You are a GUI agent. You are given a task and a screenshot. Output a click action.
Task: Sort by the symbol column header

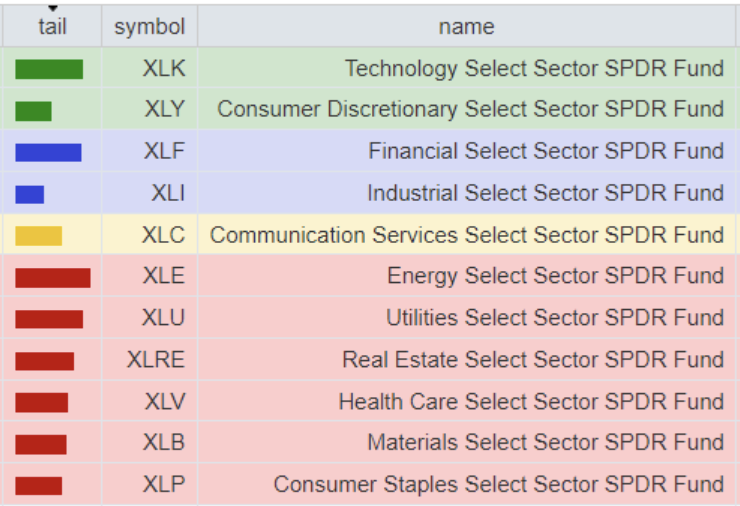tap(149, 27)
